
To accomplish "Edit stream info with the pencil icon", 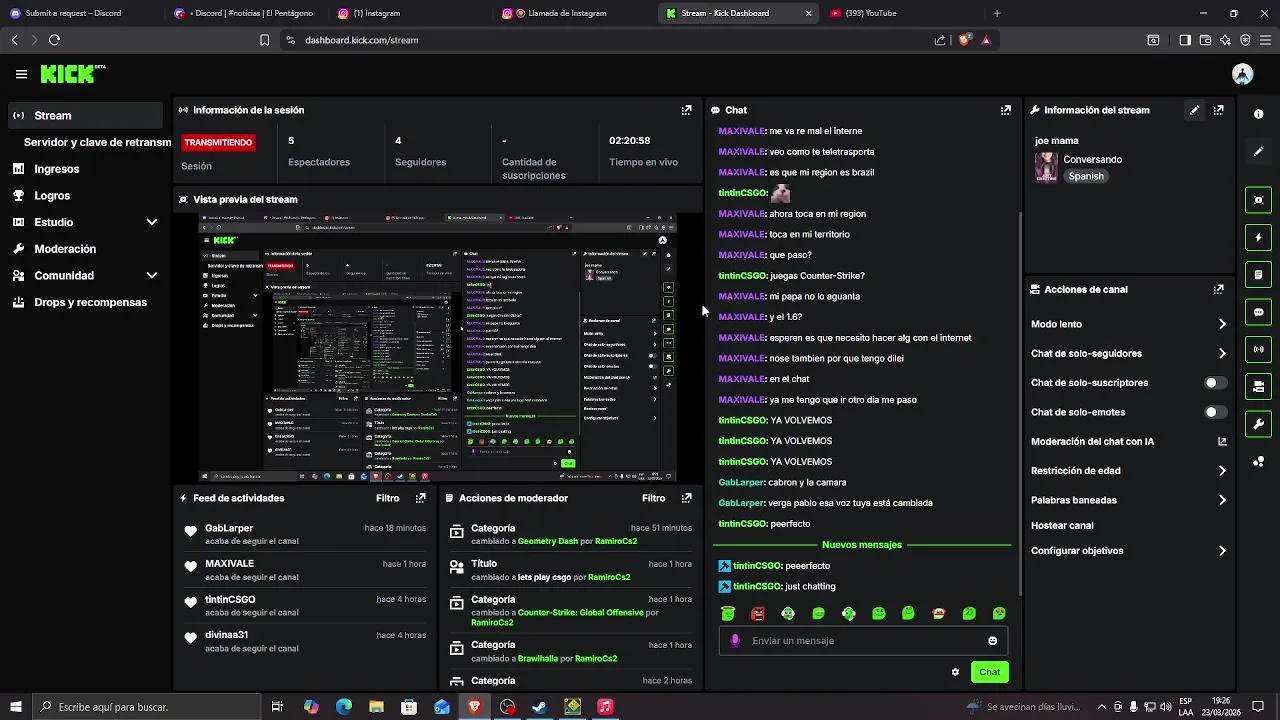I will click(x=1194, y=110).
